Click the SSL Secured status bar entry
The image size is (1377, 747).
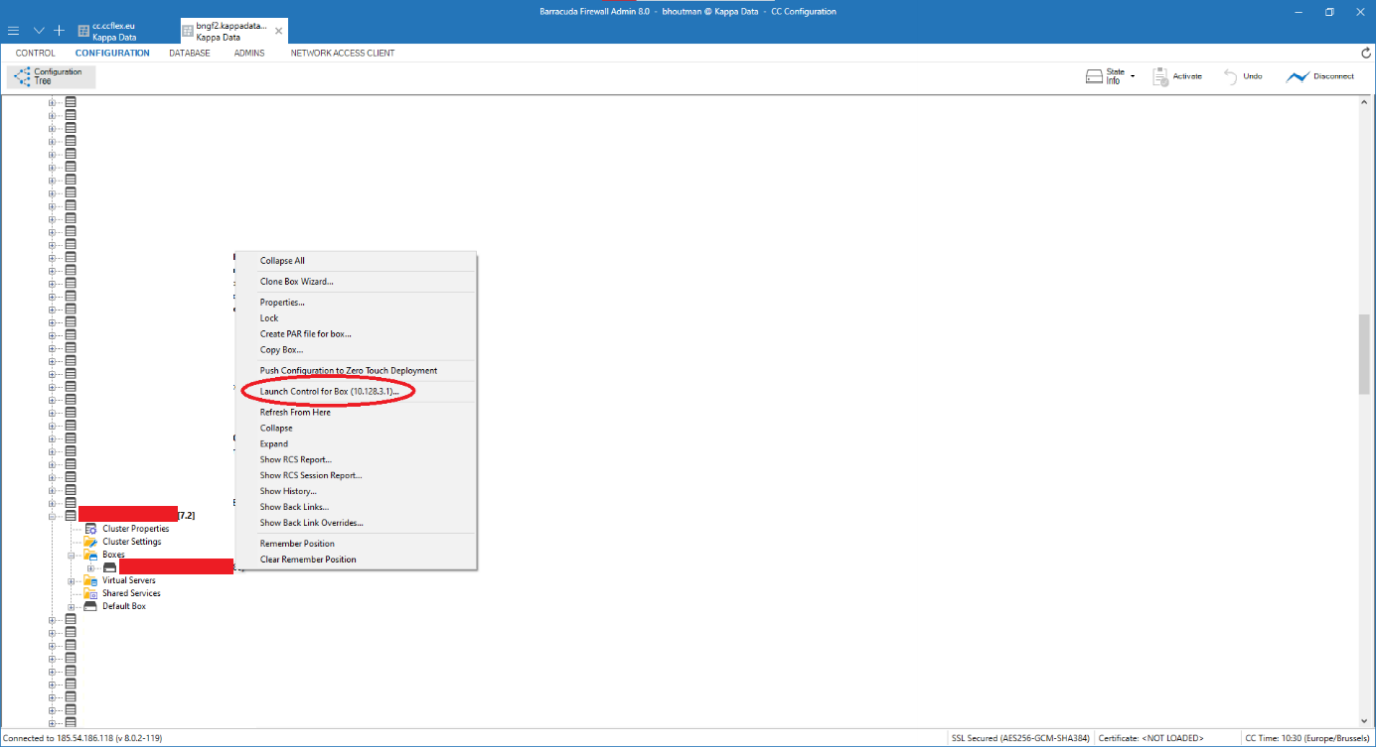coord(1020,738)
